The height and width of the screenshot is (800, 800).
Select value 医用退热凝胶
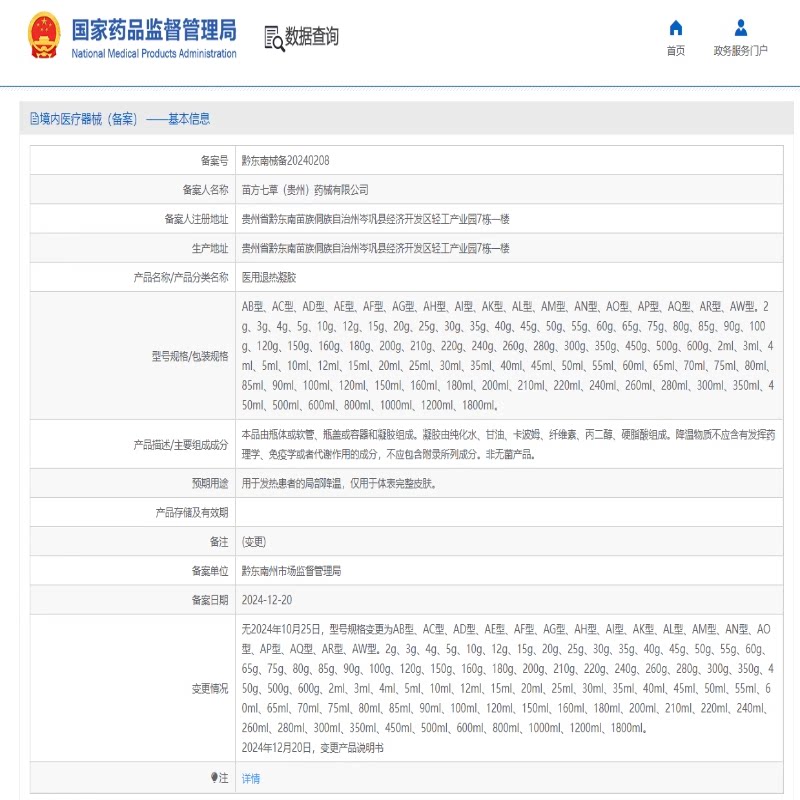(x=269, y=277)
